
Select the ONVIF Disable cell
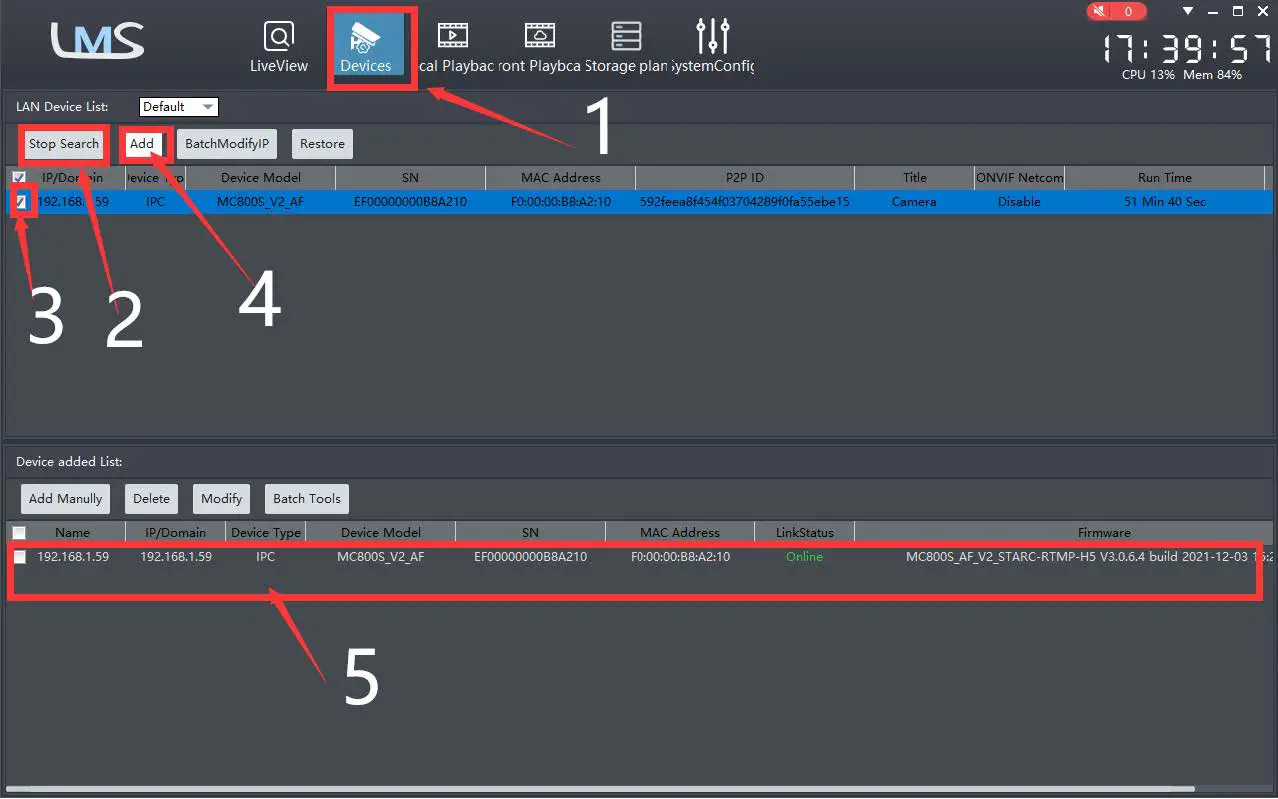pyautogui.click(x=1019, y=202)
